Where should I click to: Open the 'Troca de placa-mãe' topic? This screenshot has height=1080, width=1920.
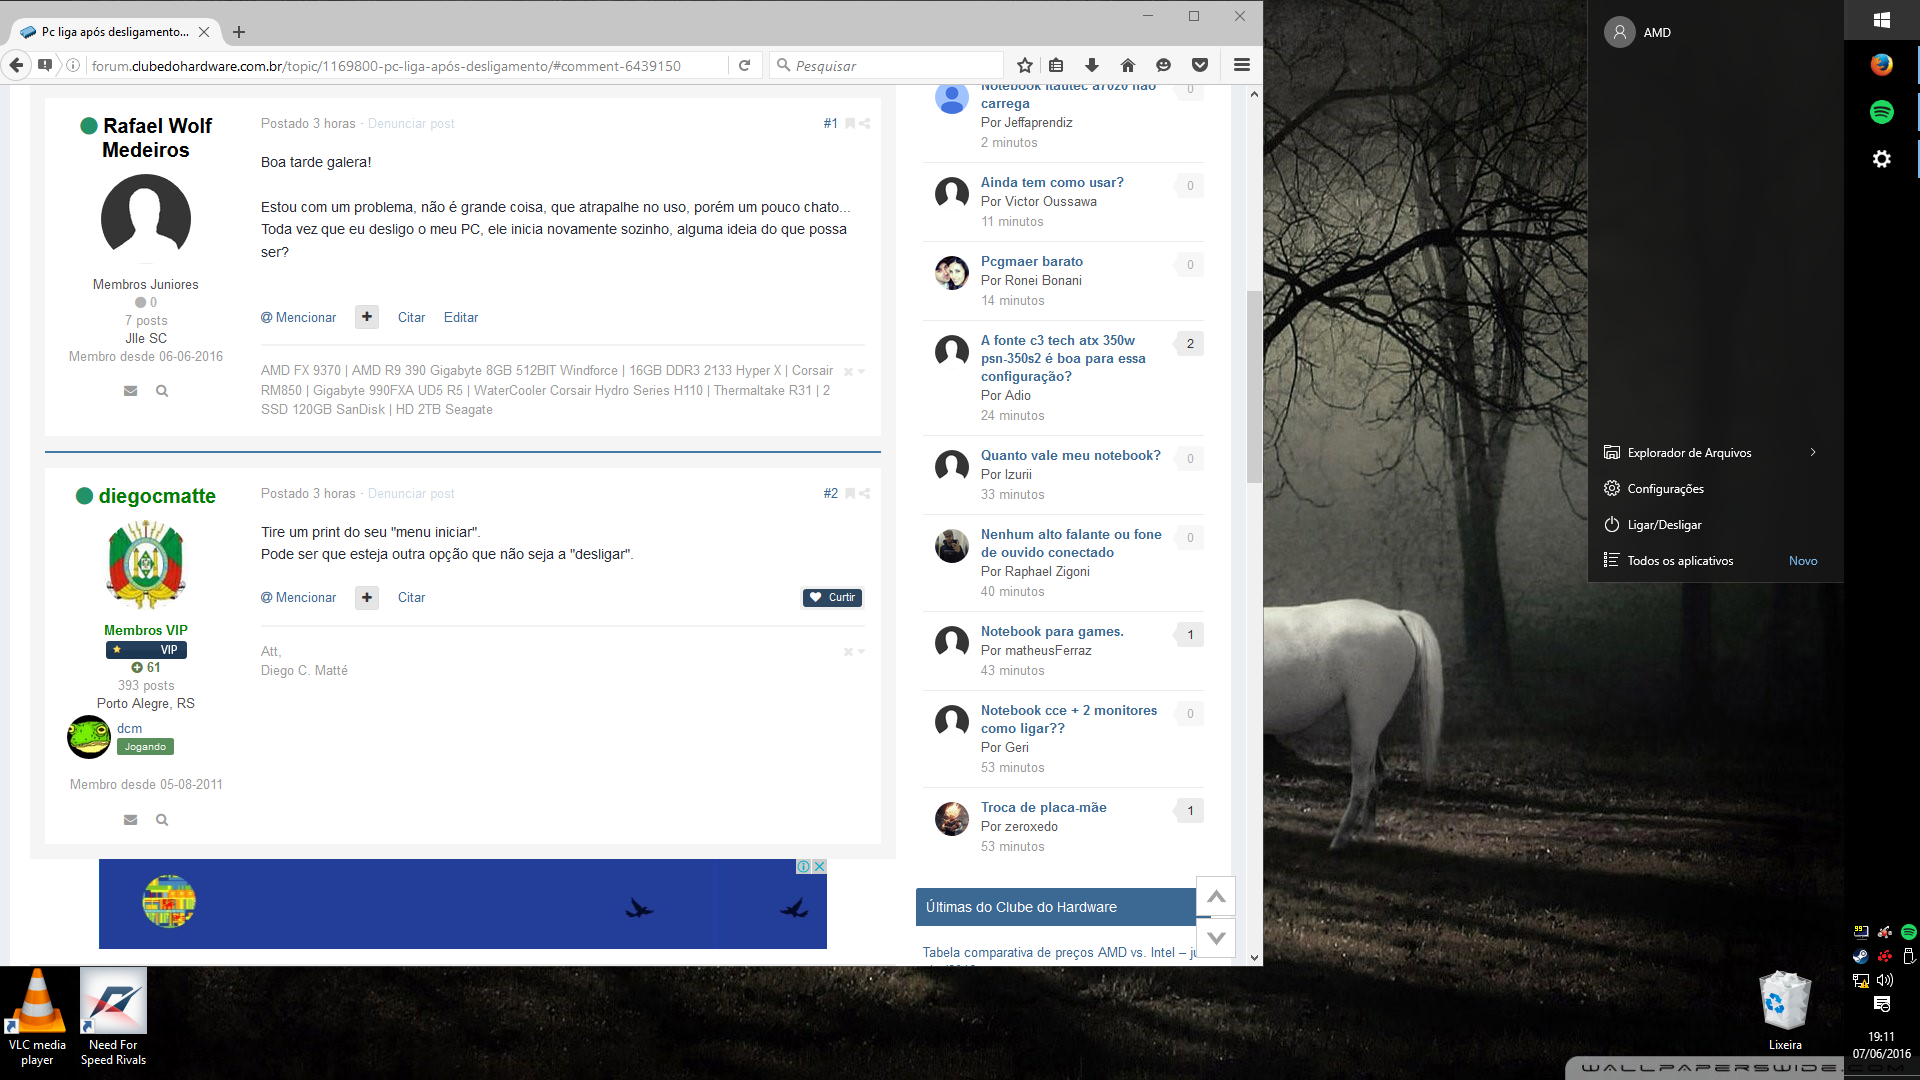coord(1043,808)
